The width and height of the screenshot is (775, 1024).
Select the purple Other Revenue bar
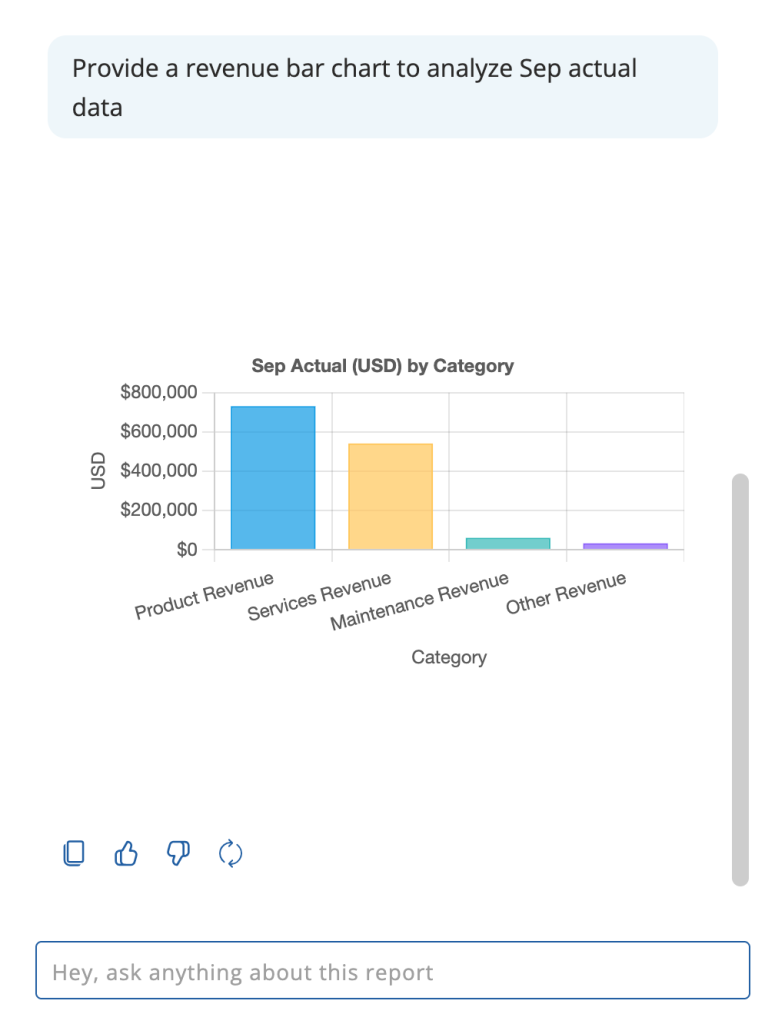pos(625,545)
